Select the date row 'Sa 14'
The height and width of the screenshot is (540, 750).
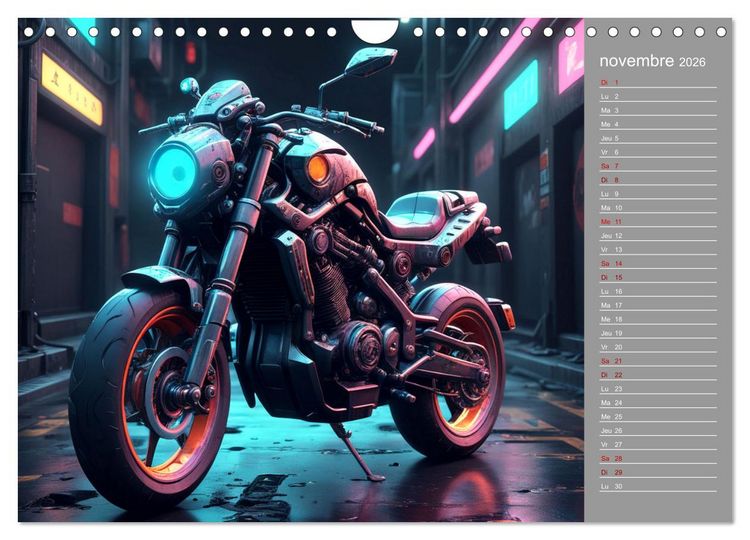658,264
